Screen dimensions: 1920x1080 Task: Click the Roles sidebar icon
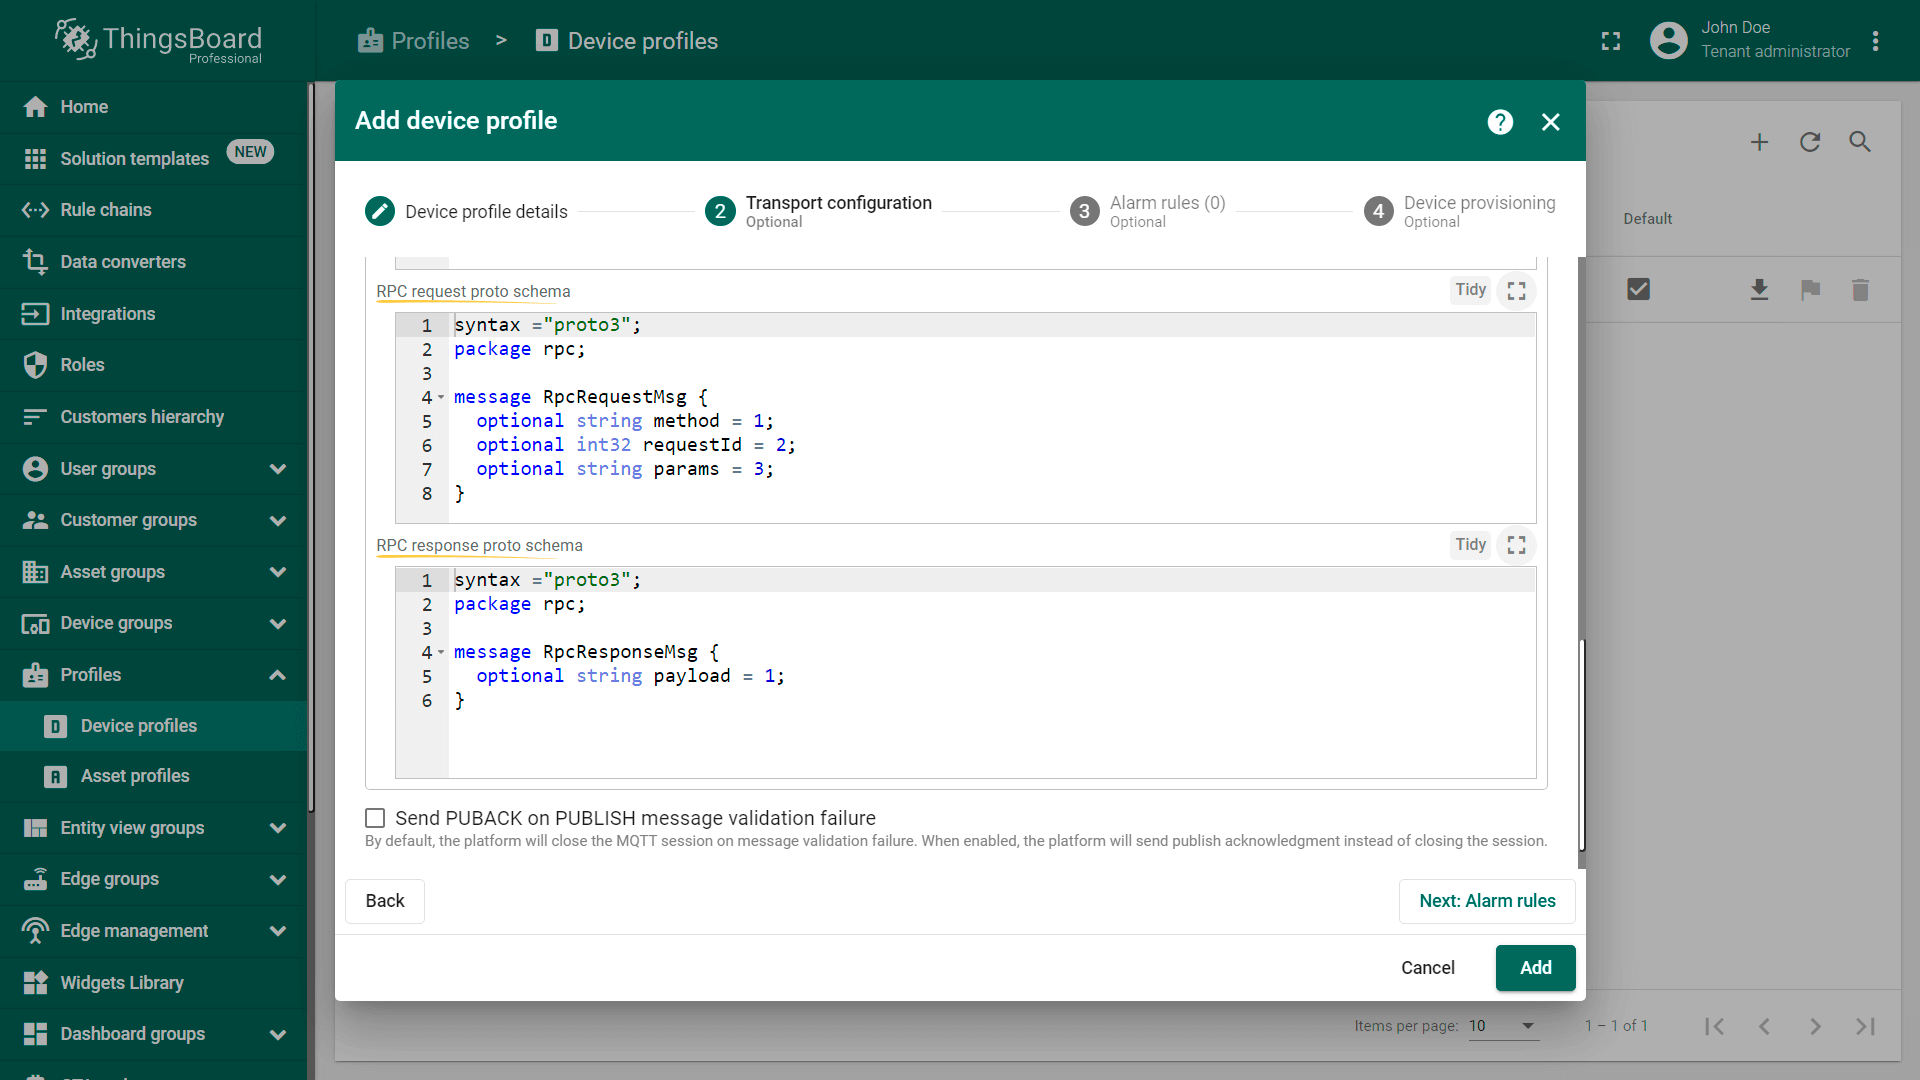coord(36,364)
